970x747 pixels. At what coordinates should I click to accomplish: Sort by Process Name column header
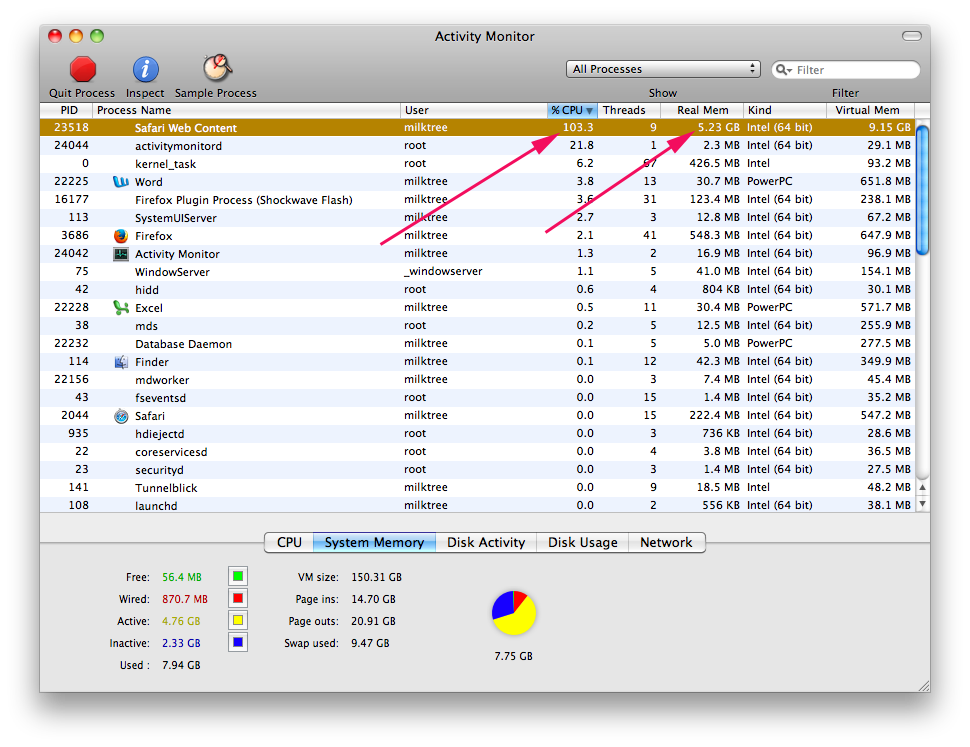point(246,110)
